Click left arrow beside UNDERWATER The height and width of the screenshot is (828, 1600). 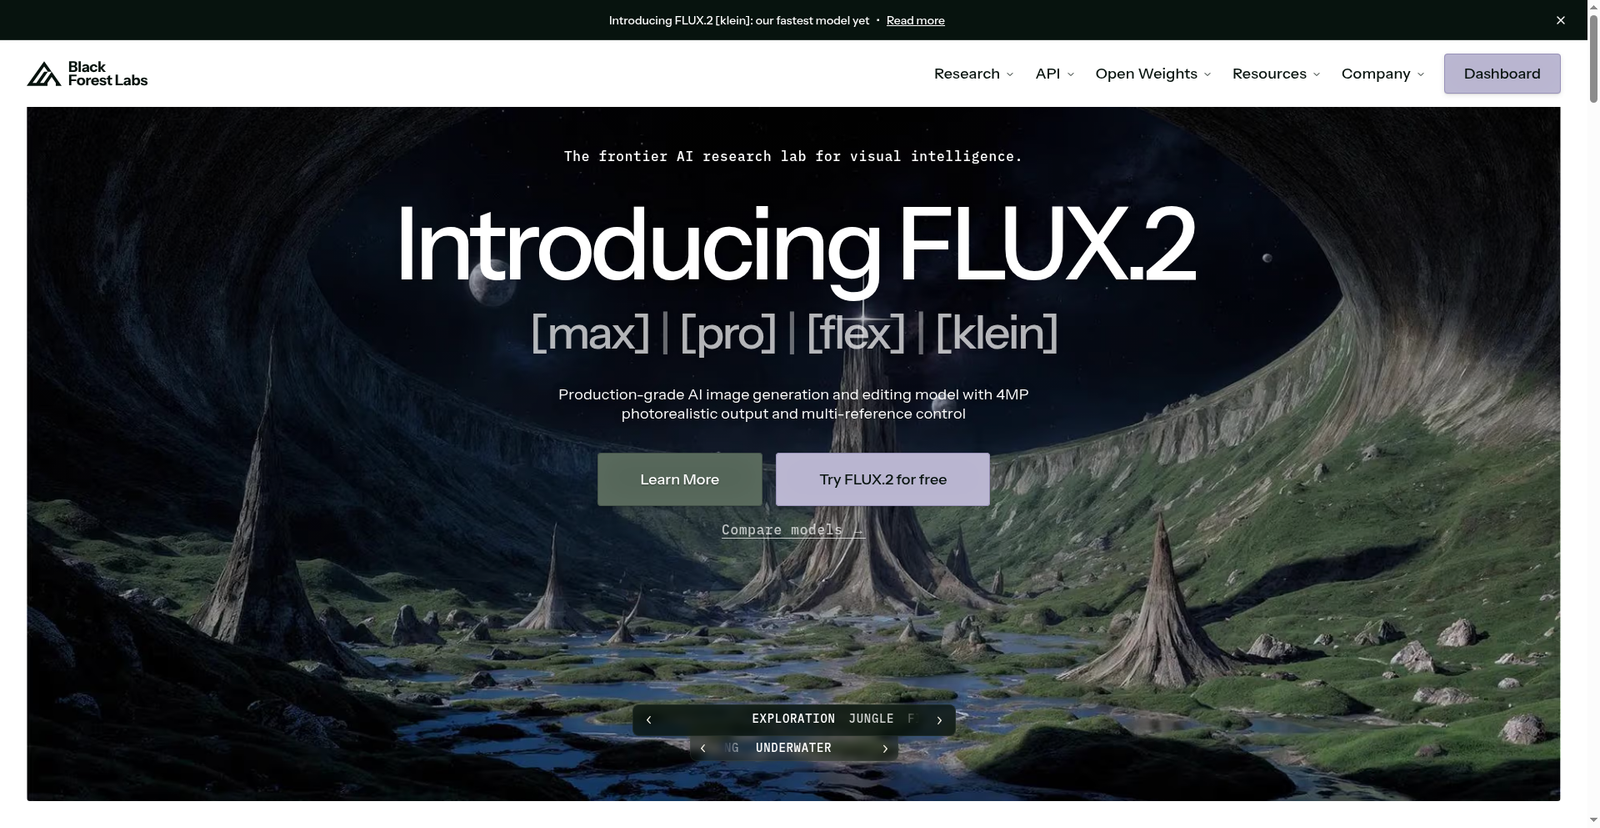pyautogui.click(x=702, y=748)
